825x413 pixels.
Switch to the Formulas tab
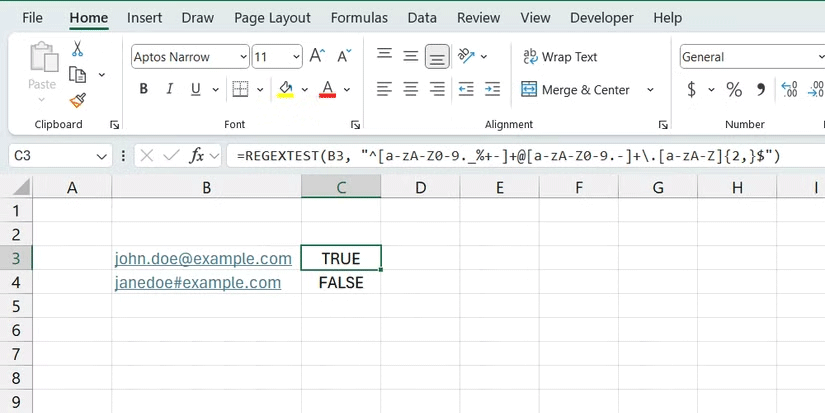[359, 18]
